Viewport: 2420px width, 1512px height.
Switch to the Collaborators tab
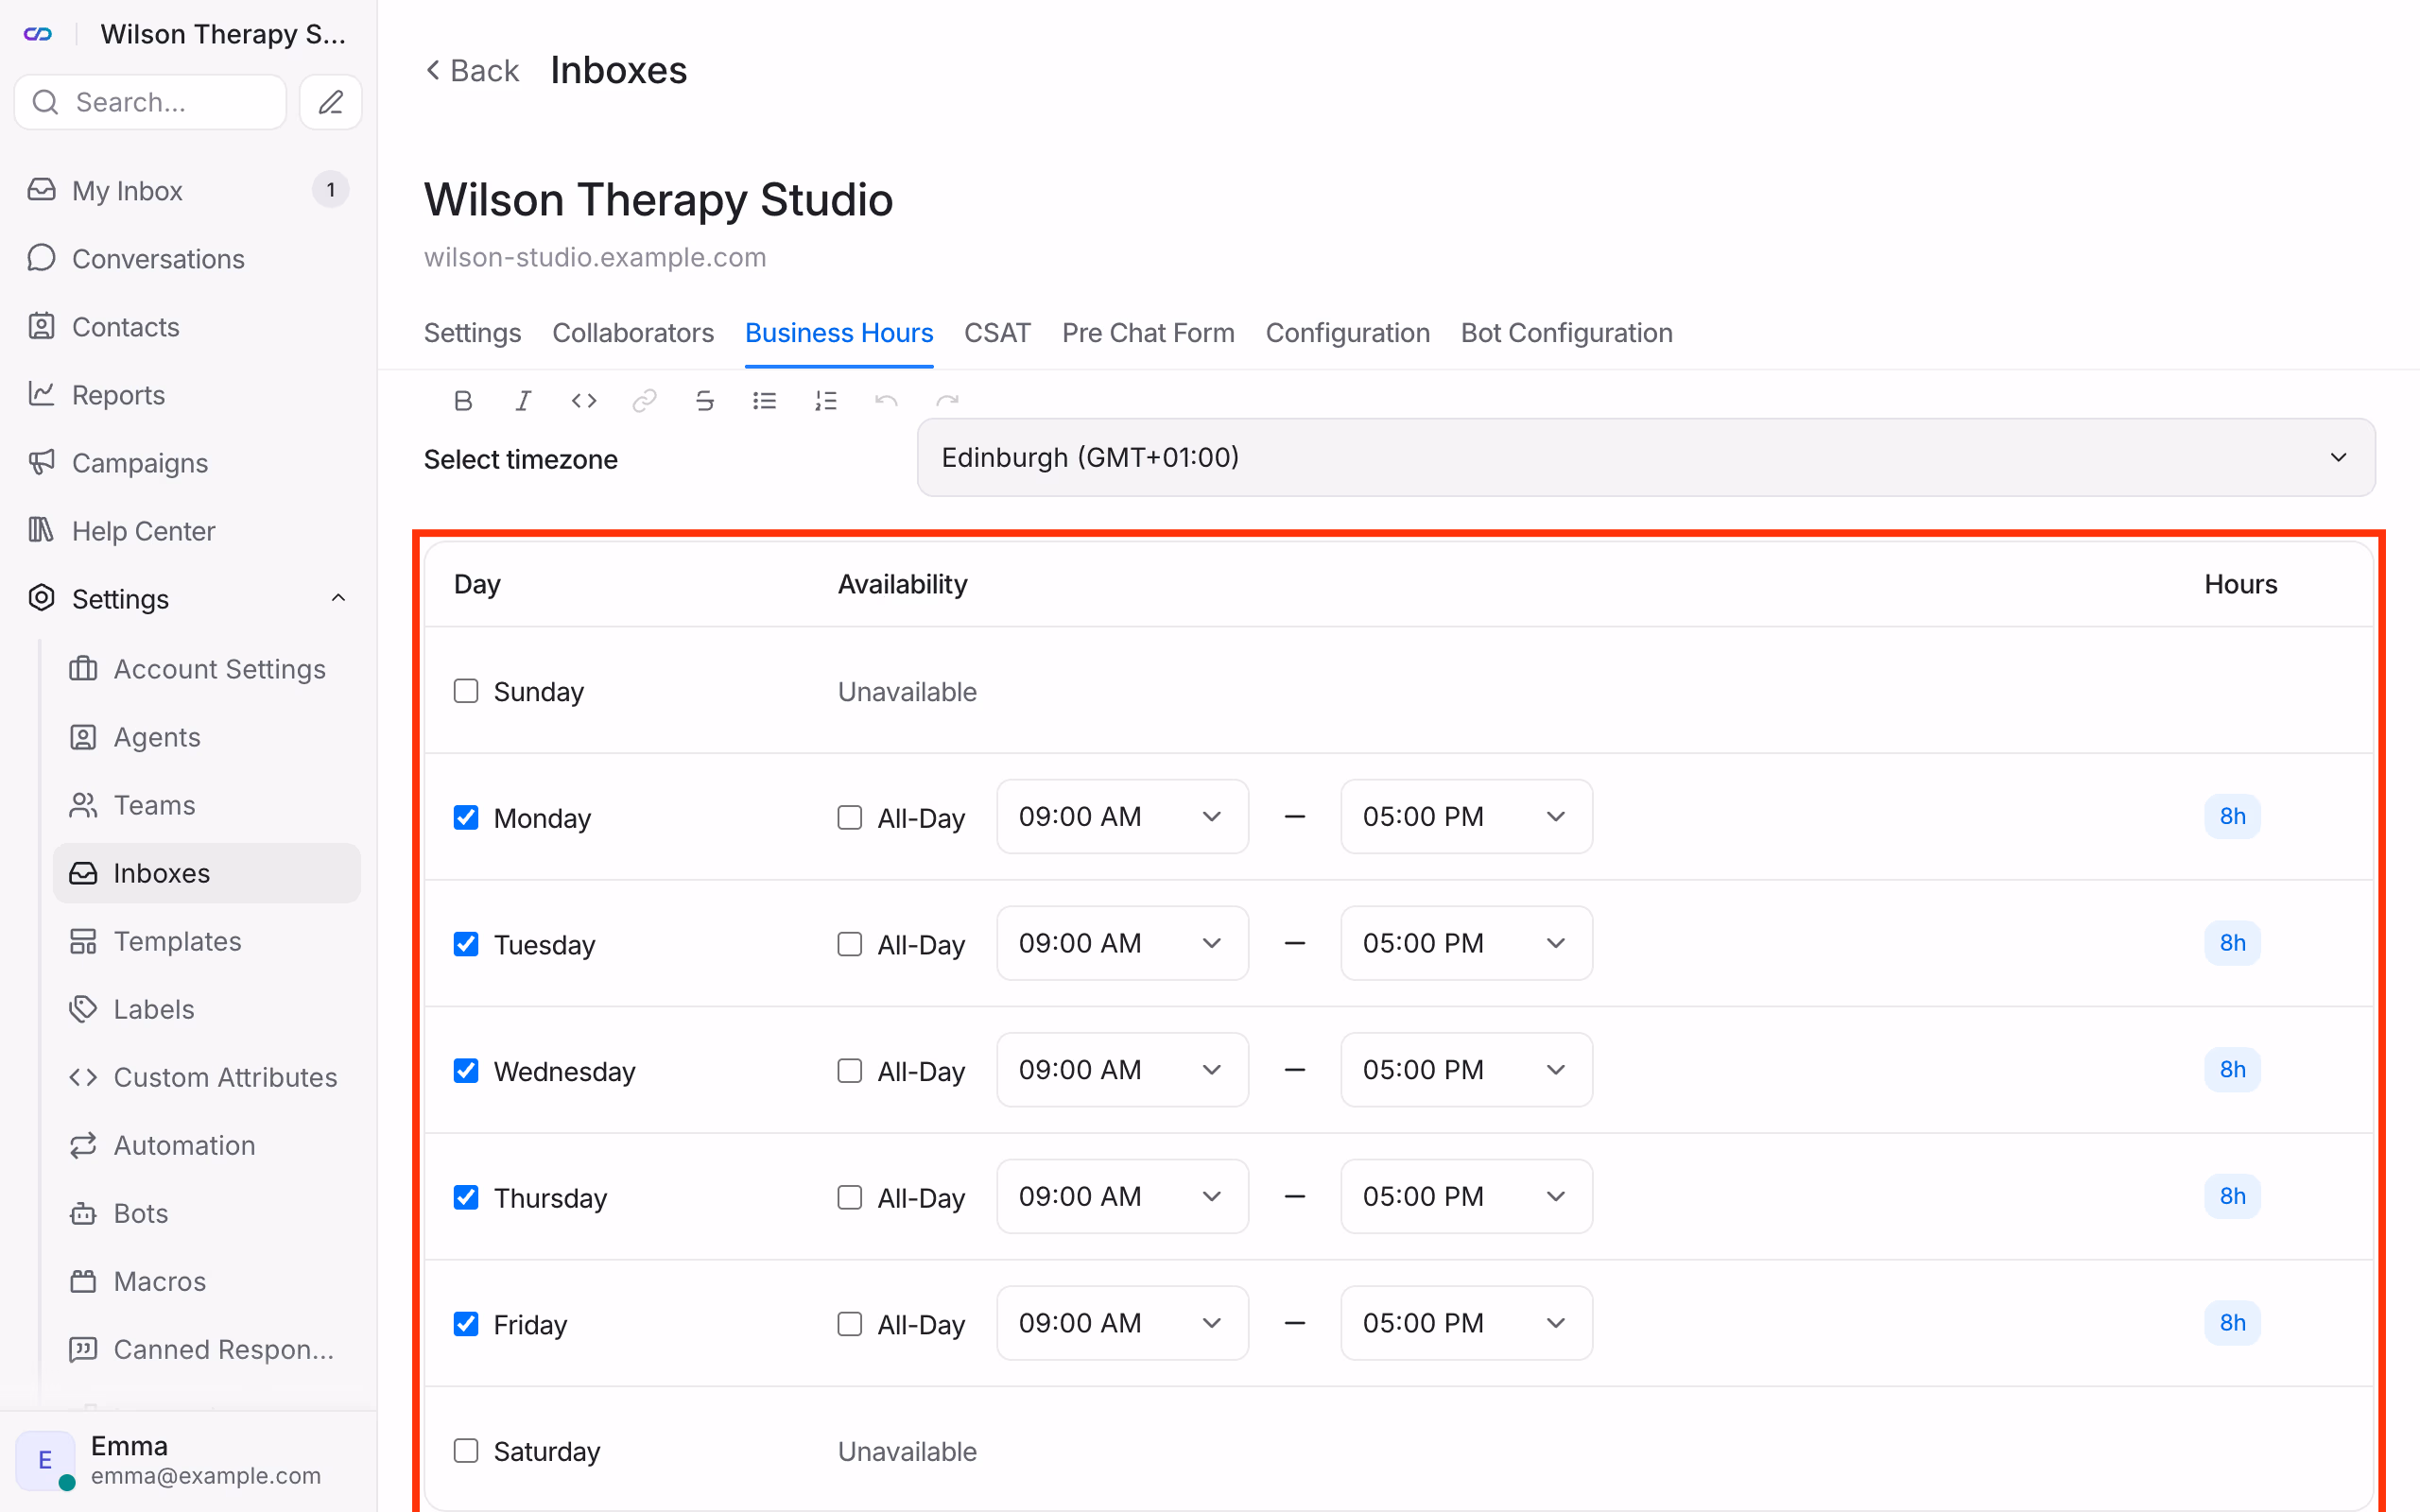pos(633,333)
